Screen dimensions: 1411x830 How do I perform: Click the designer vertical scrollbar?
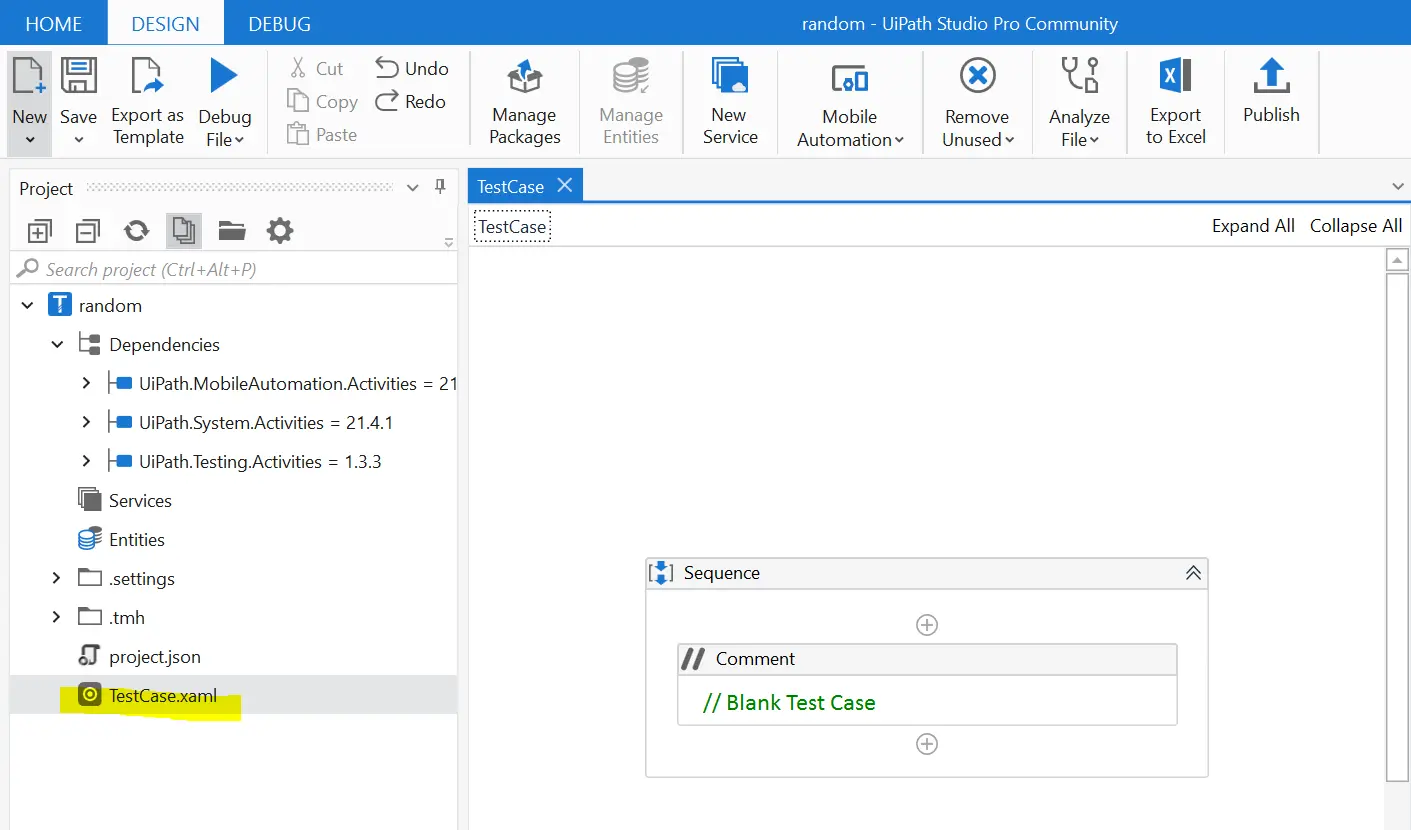click(1397, 520)
